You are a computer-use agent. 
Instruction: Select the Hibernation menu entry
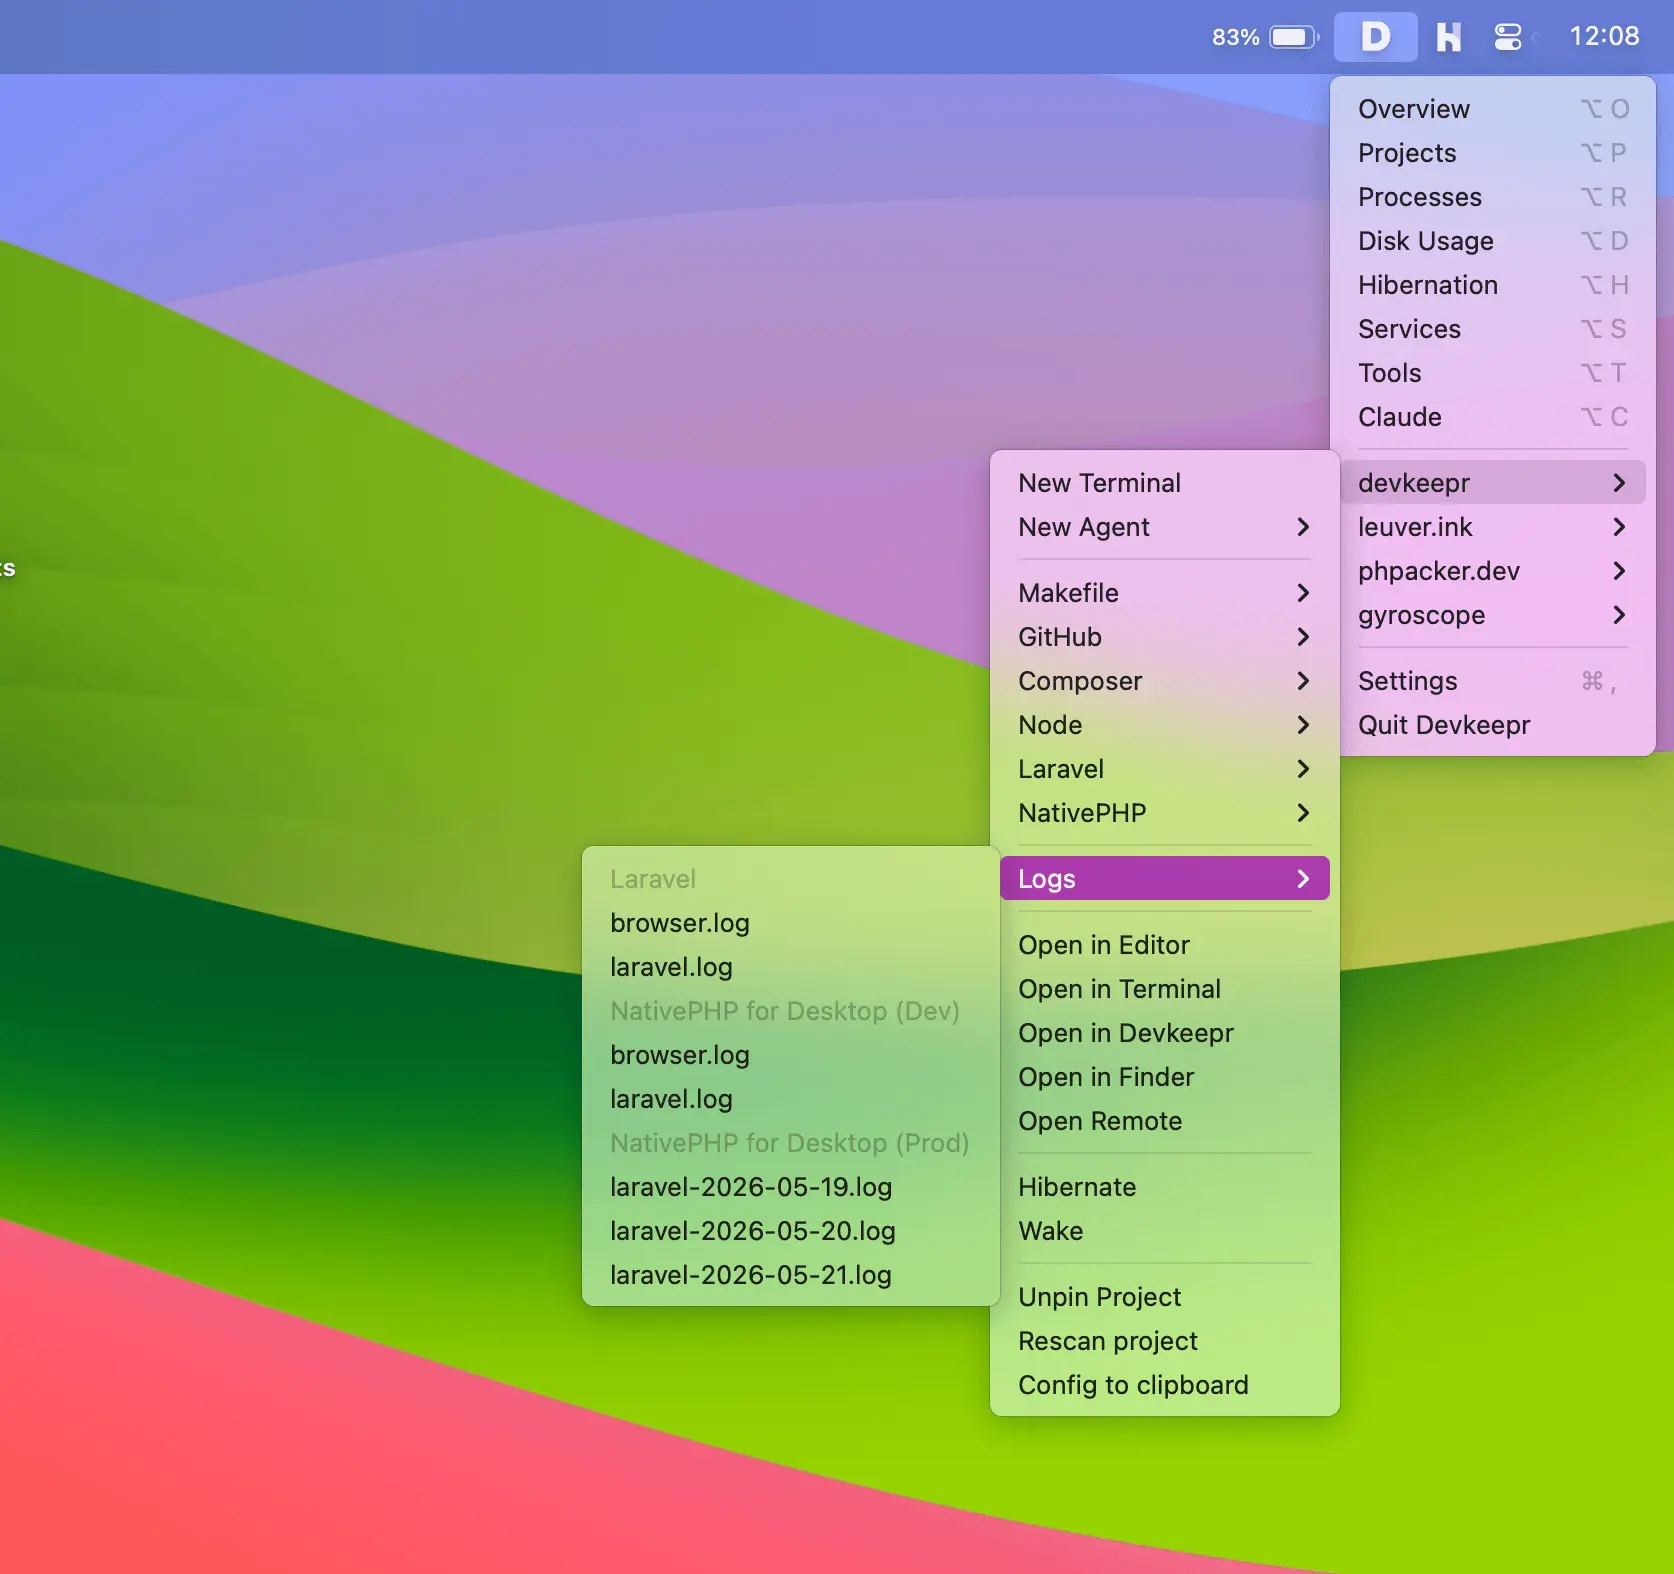(x=1493, y=285)
